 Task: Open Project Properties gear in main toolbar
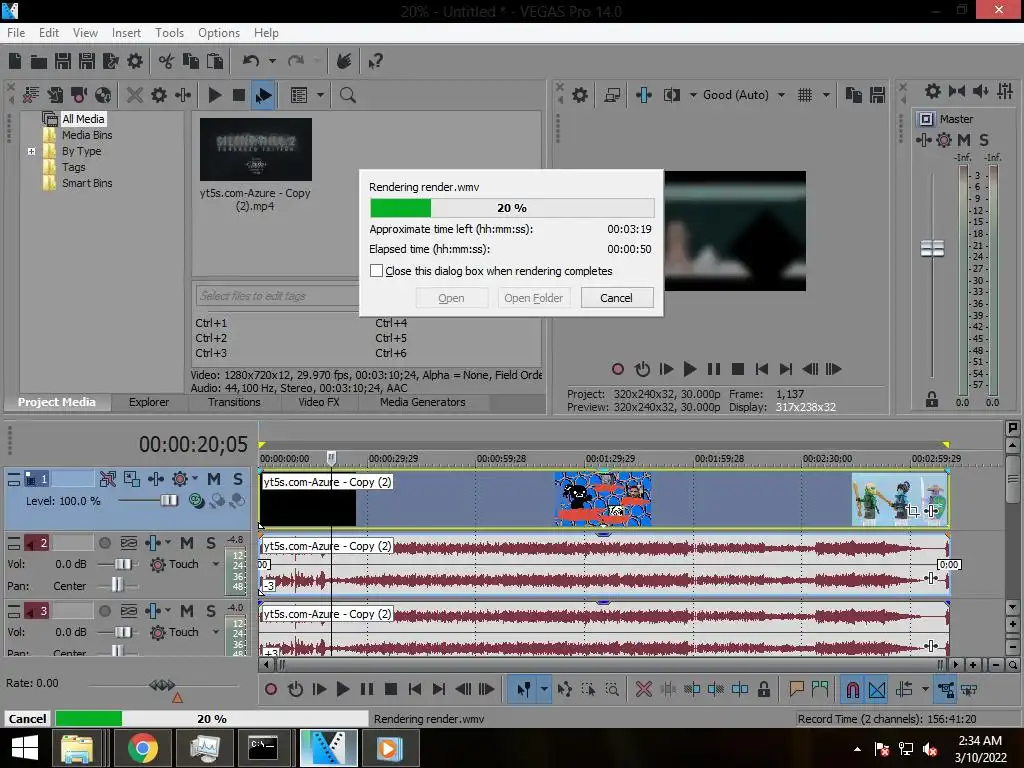(135, 61)
